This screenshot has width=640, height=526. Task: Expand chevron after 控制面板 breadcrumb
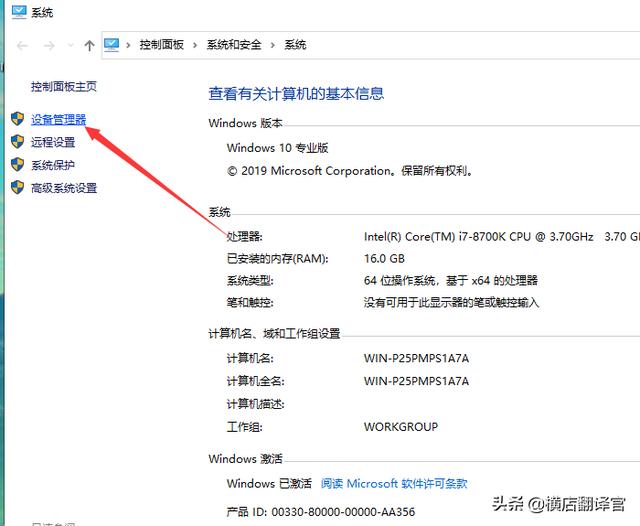coord(195,45)
